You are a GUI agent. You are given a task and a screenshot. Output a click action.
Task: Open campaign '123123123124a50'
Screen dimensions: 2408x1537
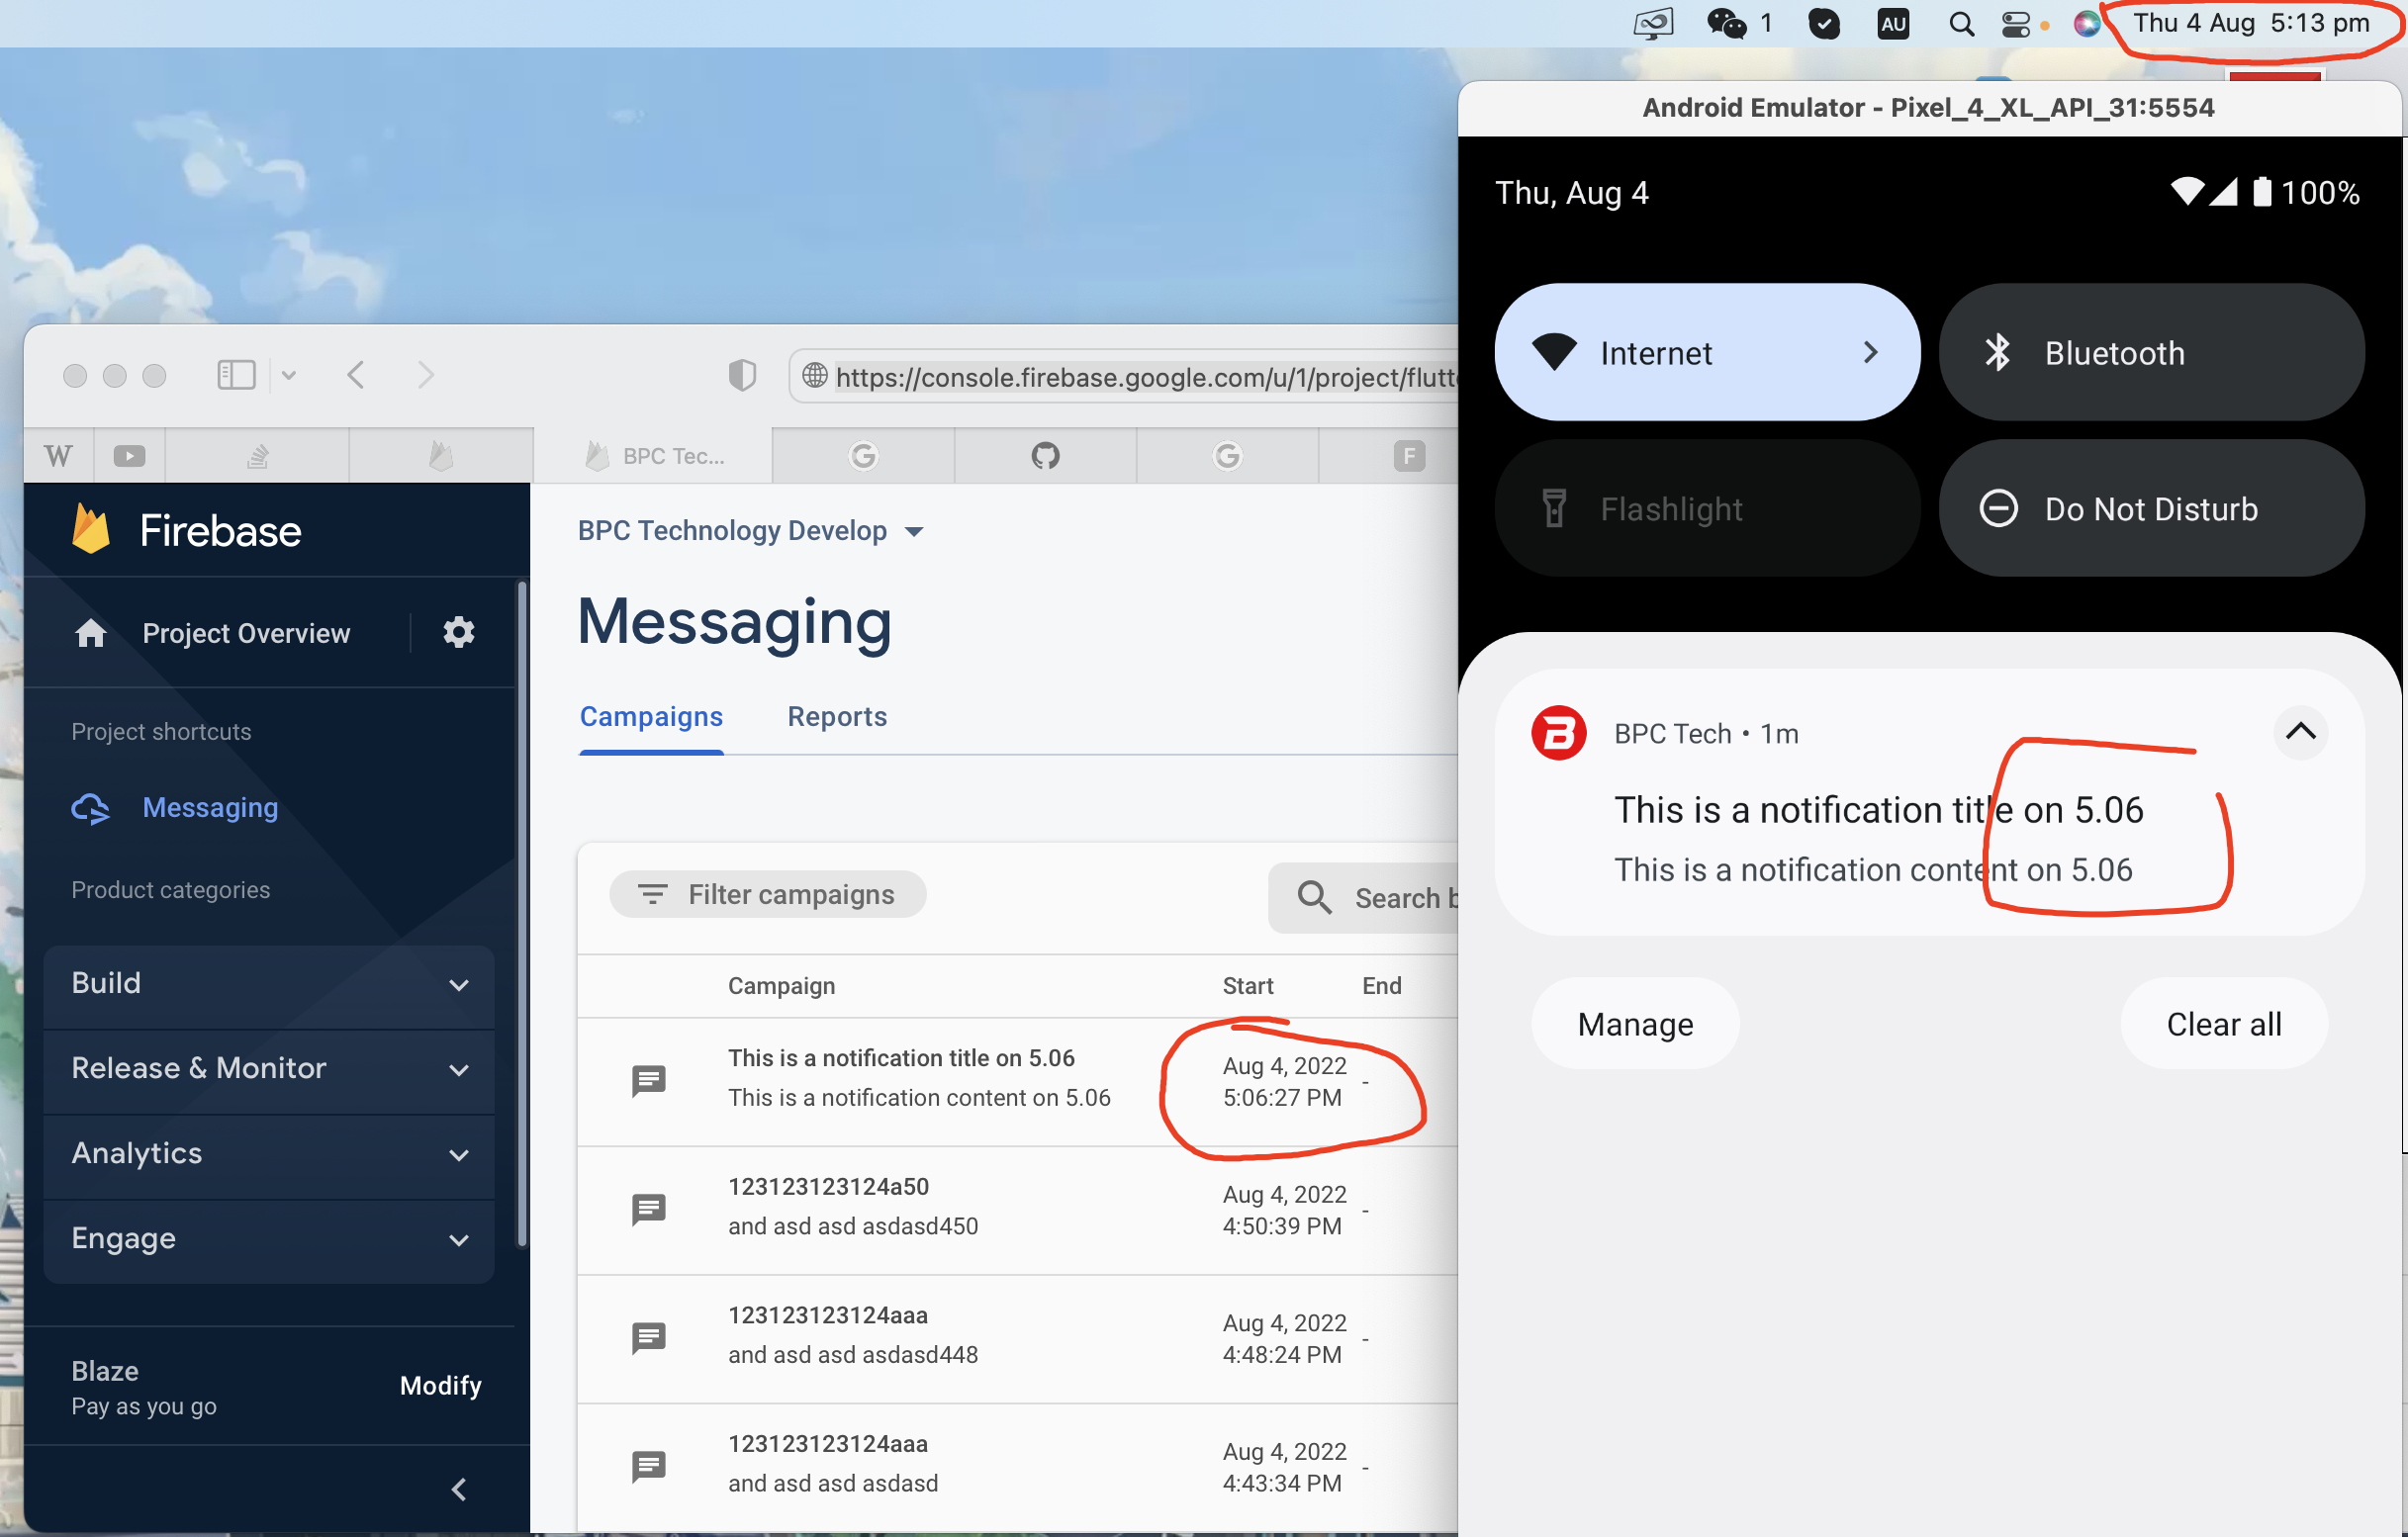[x=828, y=1187]
